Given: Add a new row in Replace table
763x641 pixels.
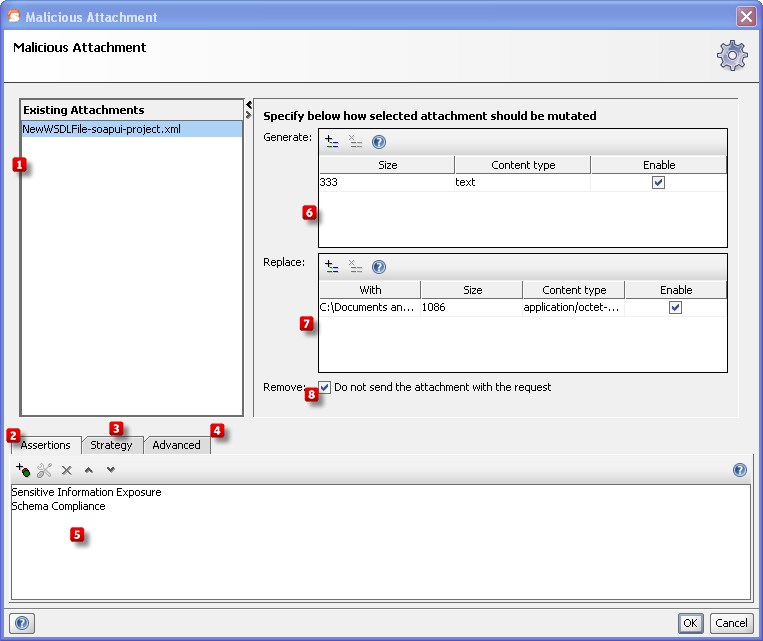Looking at the screenshot, I should coord(332,267).
